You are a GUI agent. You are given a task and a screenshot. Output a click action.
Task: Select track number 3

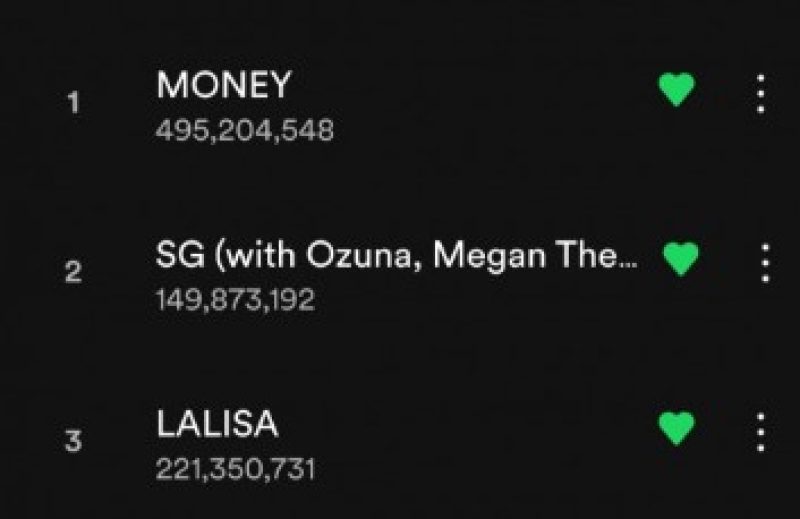(x=73, y=441)
